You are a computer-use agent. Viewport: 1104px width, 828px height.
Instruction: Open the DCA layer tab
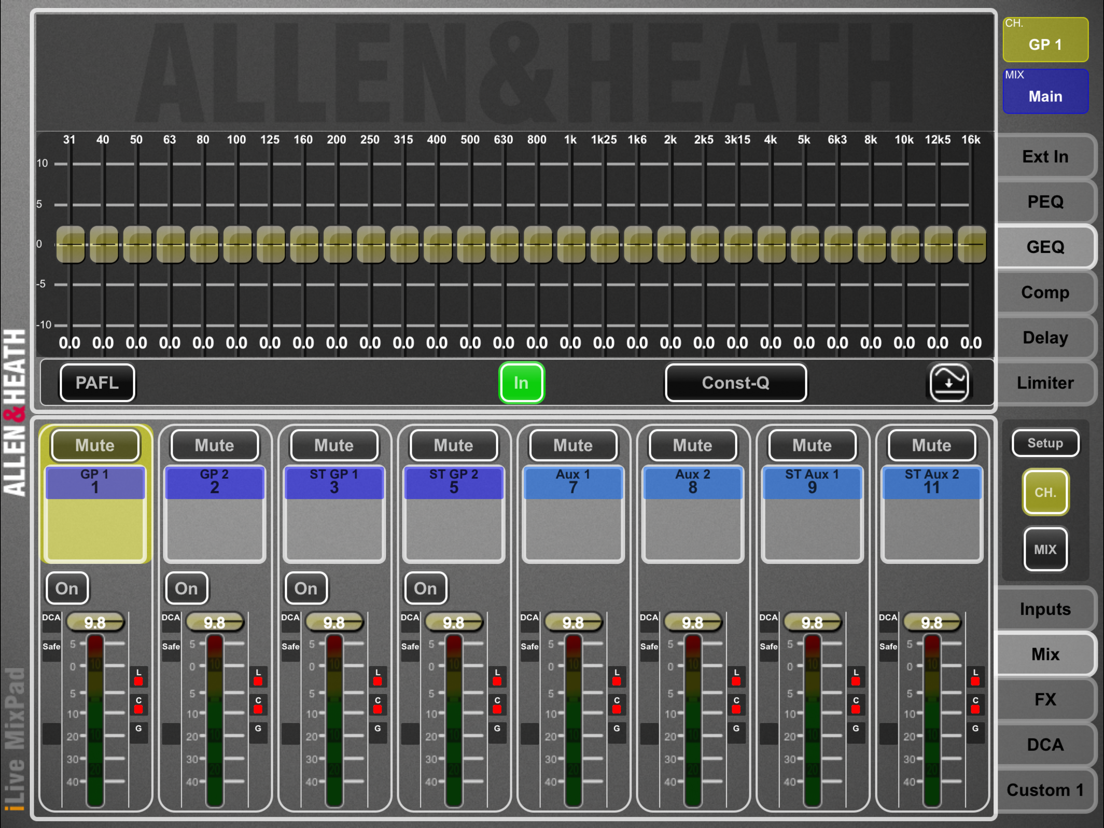(x=1046, y=744)
